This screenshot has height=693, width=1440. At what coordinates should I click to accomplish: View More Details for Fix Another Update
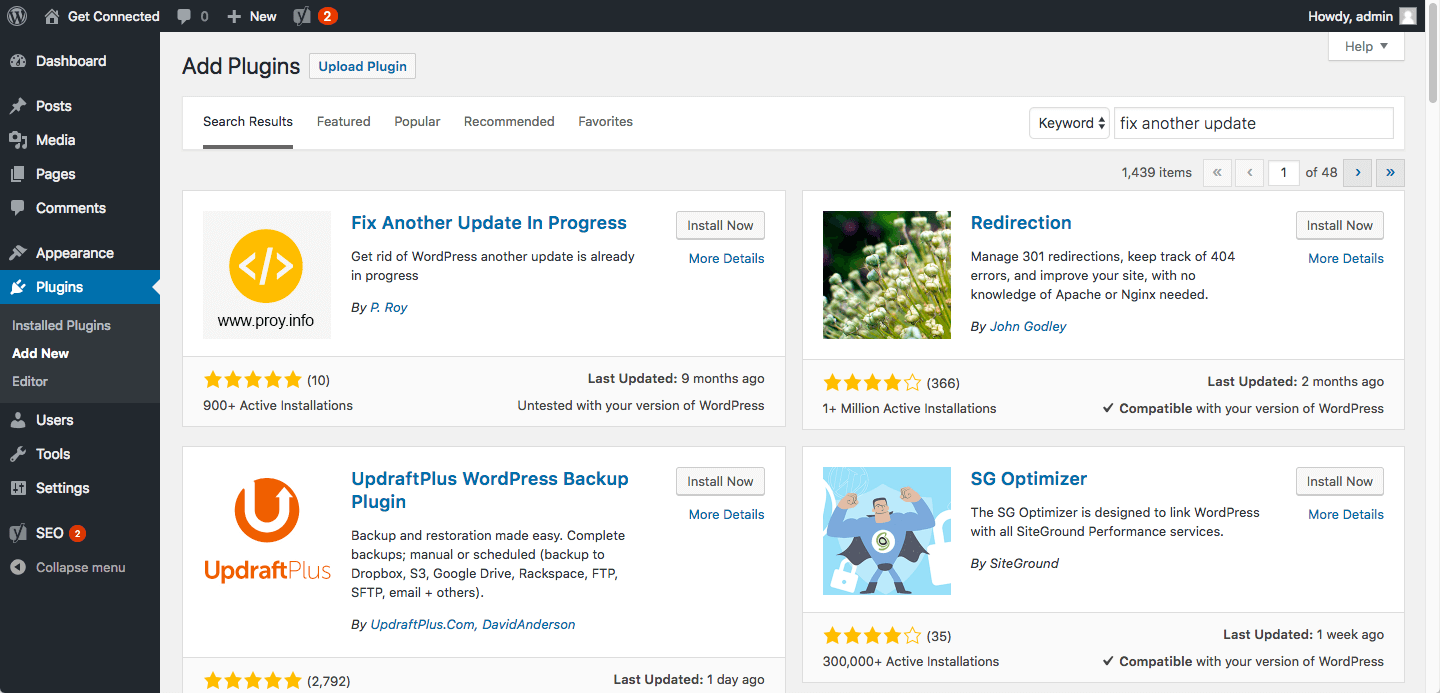tap(727, 258)
